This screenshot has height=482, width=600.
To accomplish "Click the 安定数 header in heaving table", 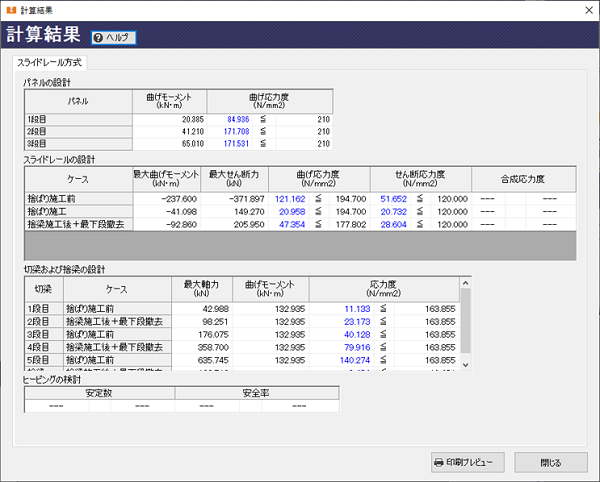I will (99, 393).
